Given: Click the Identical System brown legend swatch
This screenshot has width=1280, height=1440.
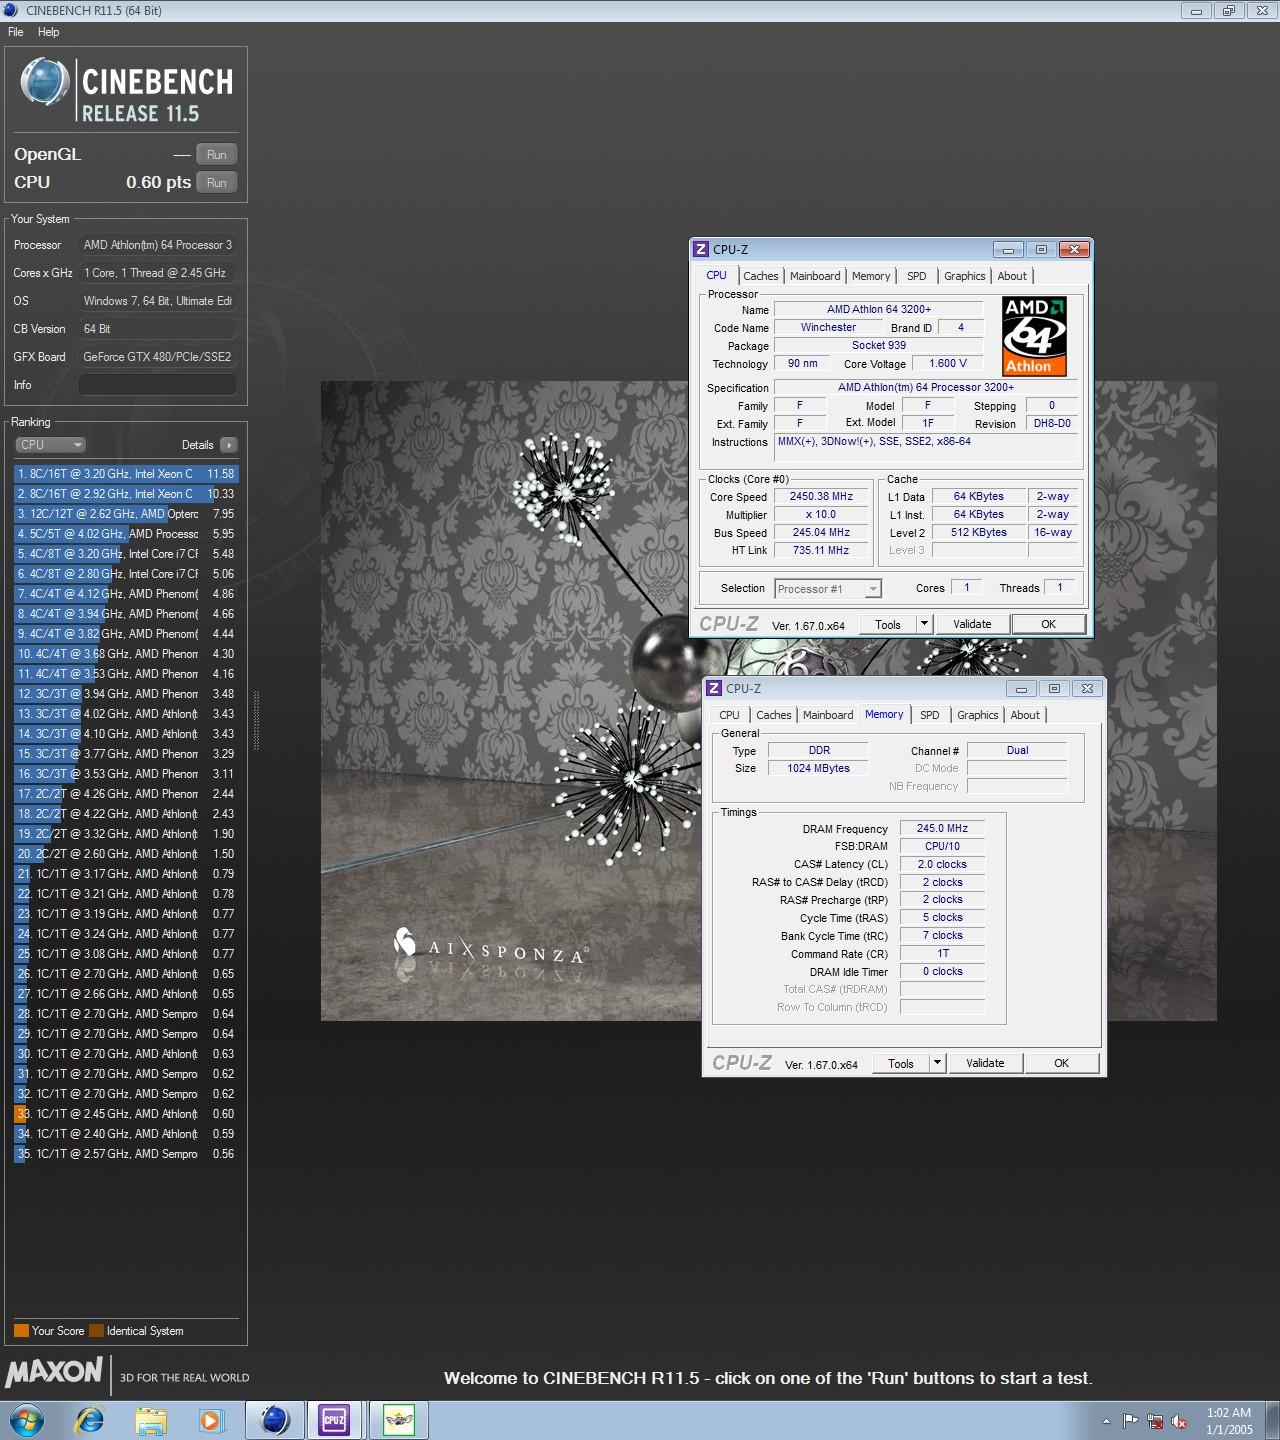Looking at the screenshot, I should point(96,1331).
